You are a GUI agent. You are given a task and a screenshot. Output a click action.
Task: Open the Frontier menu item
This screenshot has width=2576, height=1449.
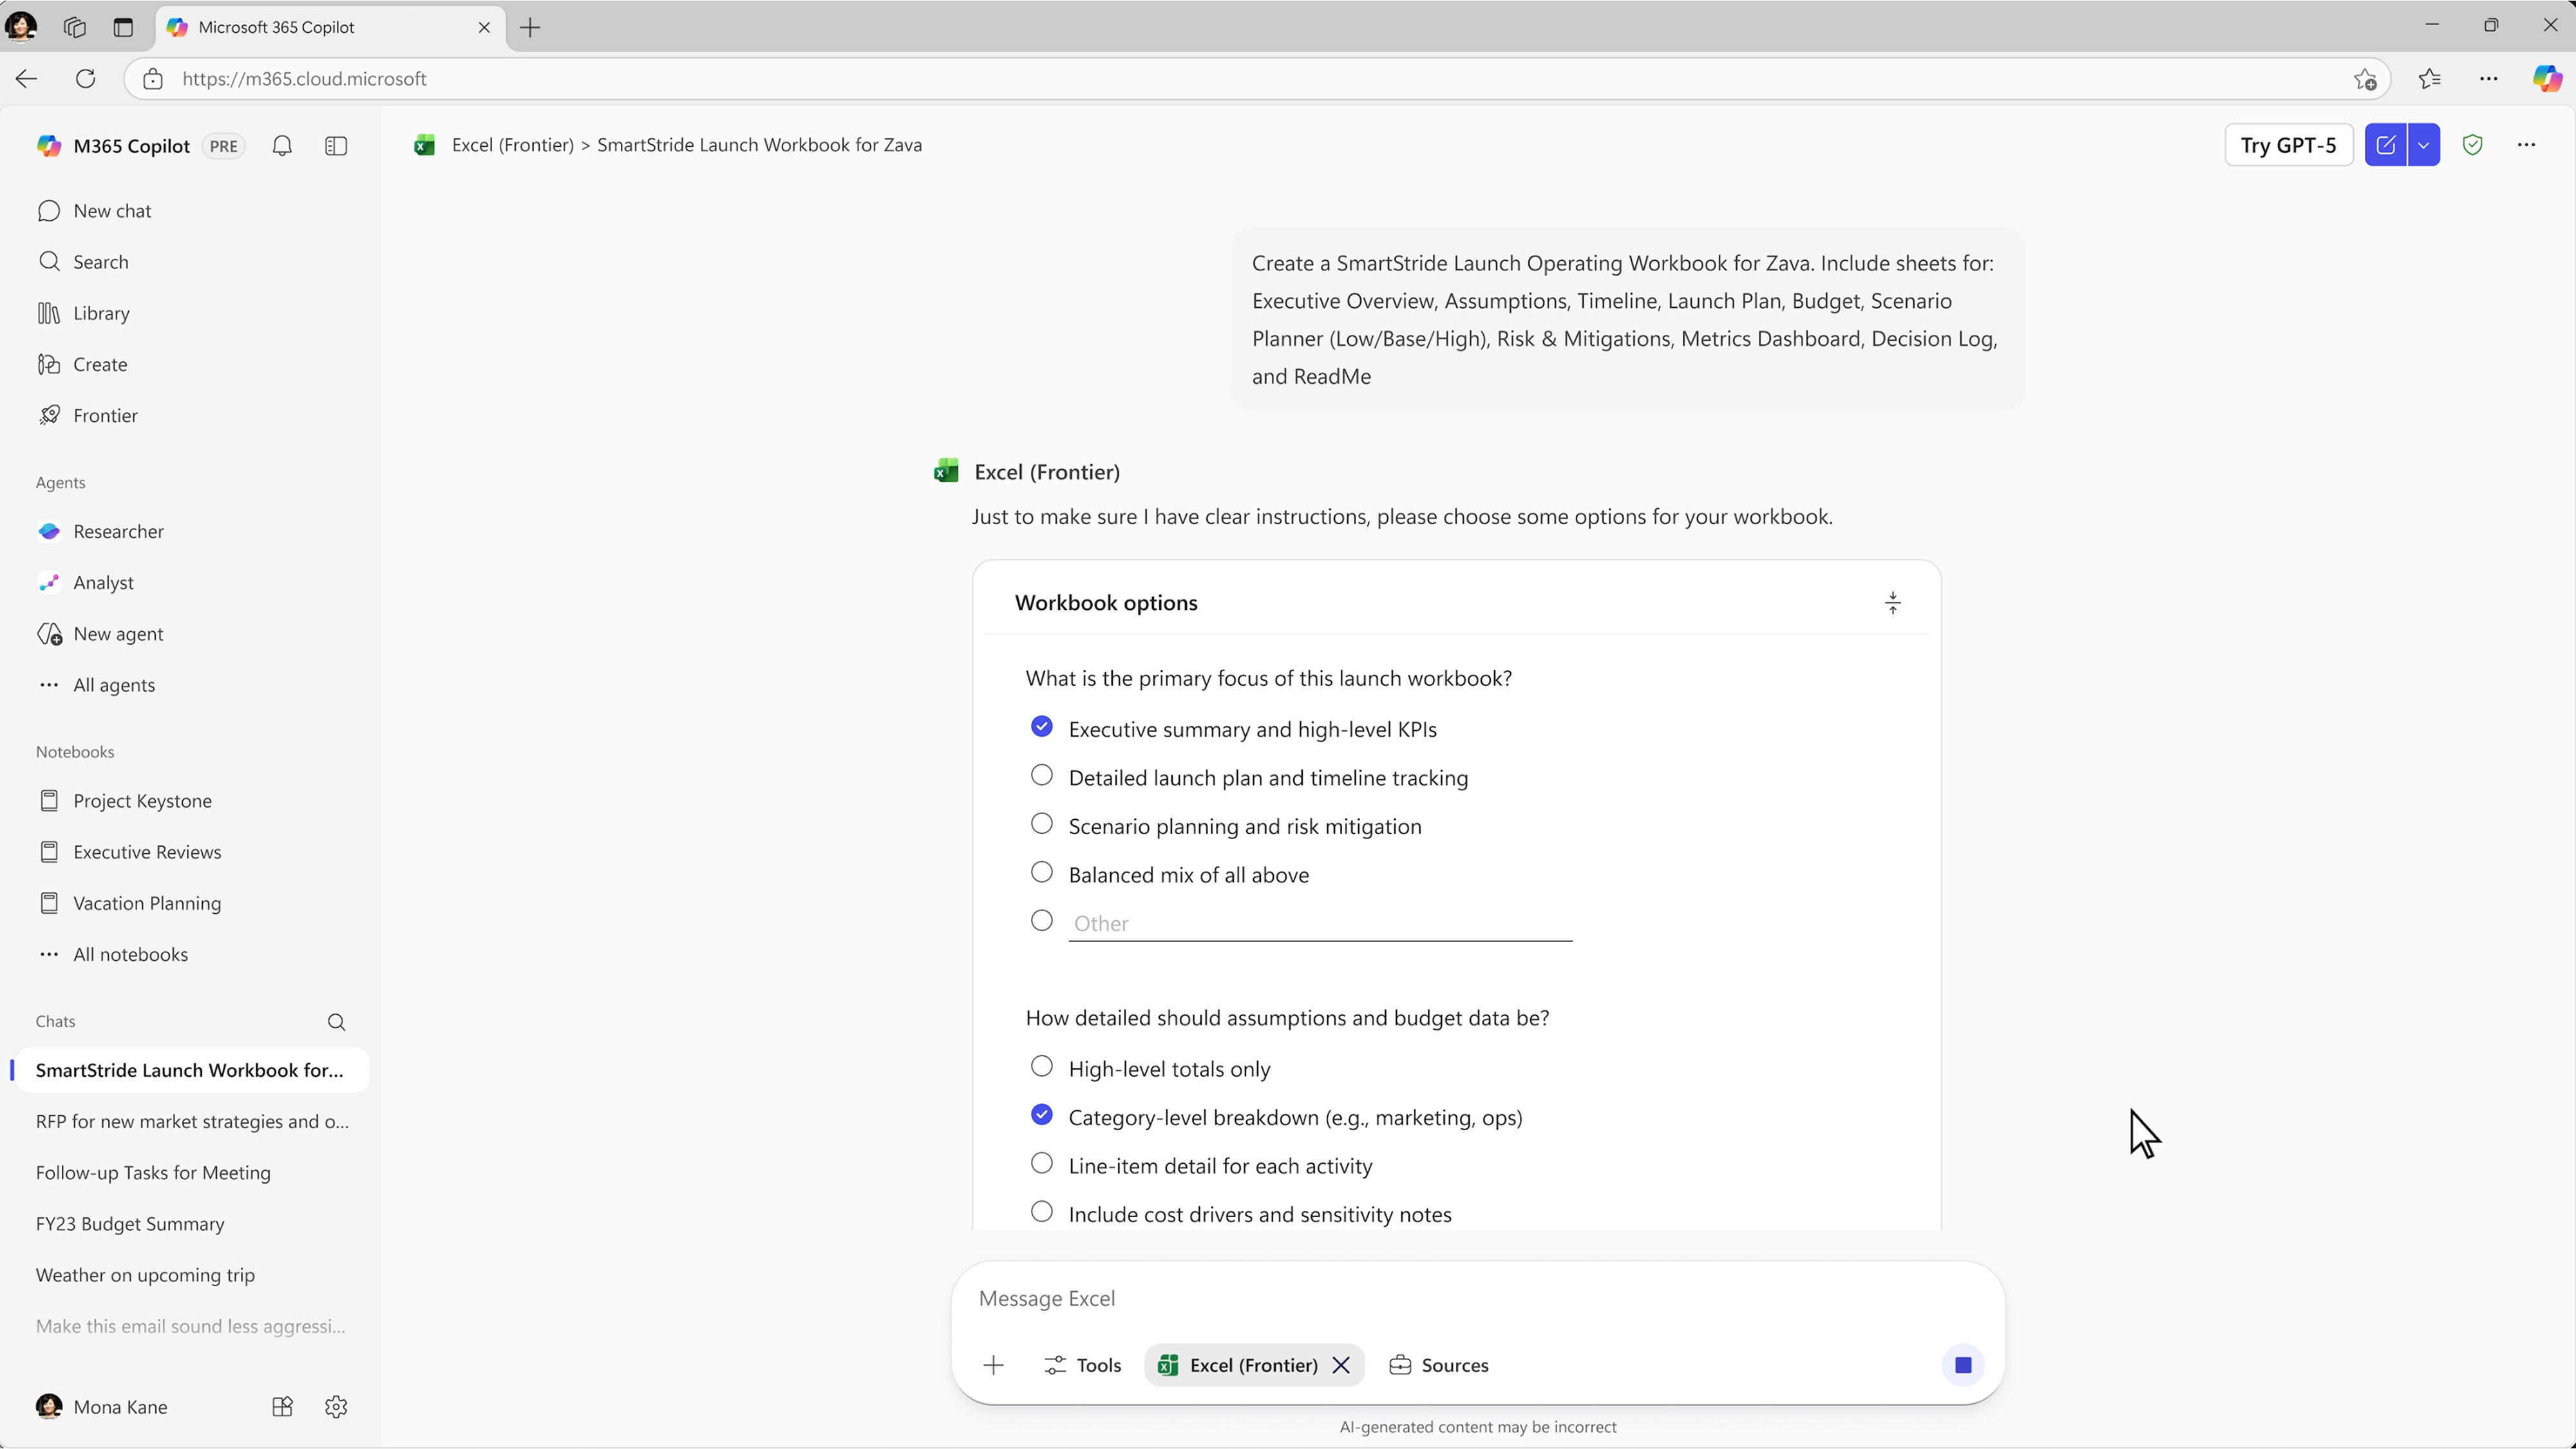click(105, 415)
